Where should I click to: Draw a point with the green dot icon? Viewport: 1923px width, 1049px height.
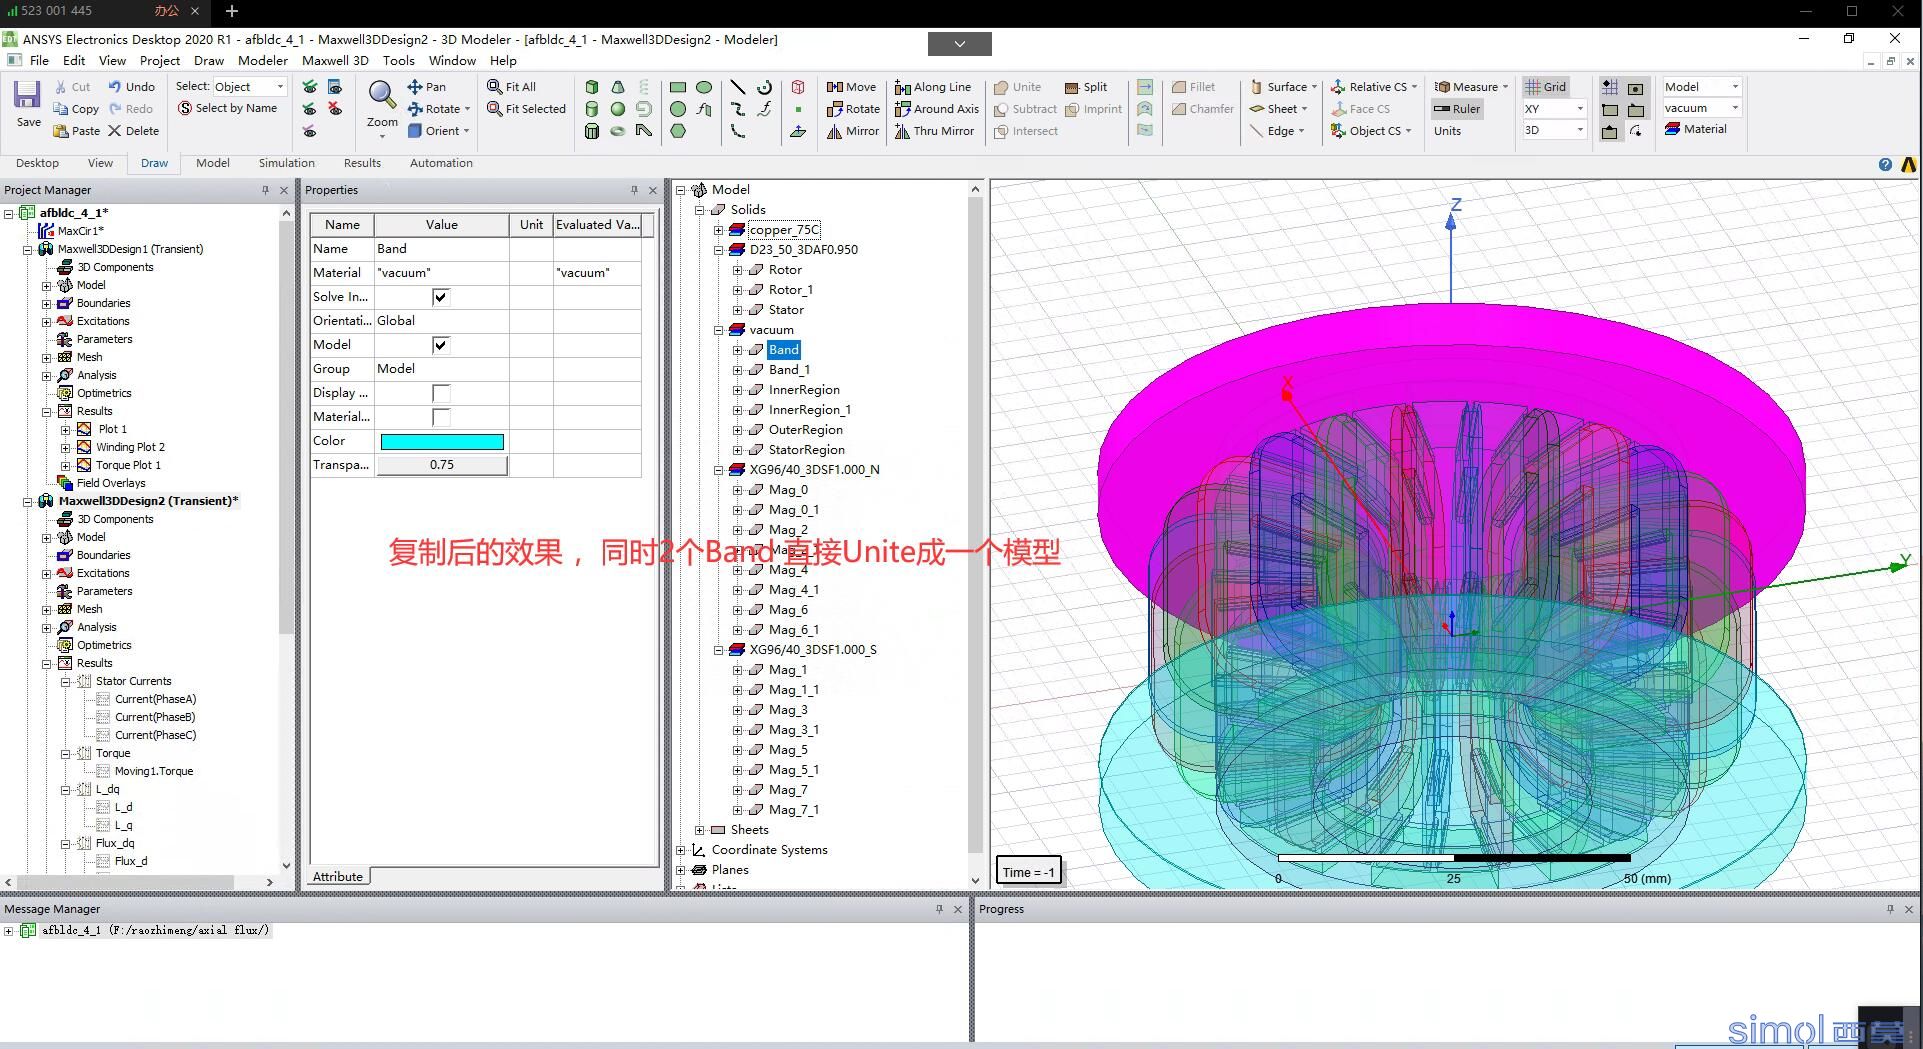point(798,109)
